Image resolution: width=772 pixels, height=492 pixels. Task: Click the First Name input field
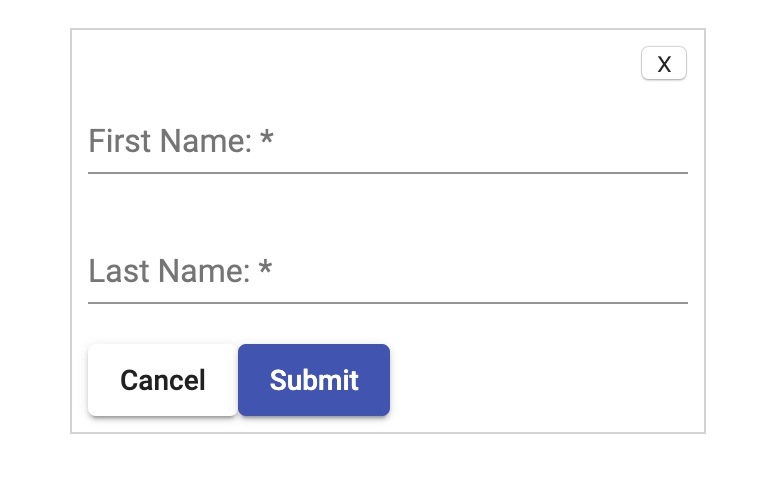pos(388,141)
